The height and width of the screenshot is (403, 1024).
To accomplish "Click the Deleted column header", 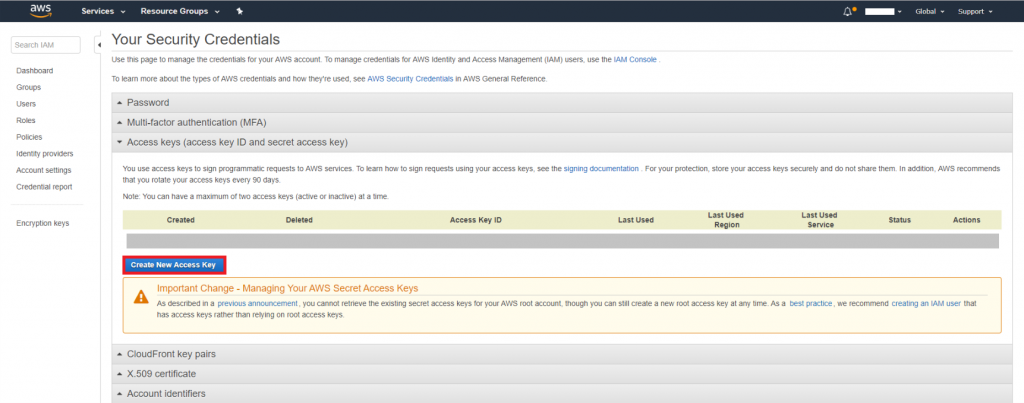I will pos(299,220).
